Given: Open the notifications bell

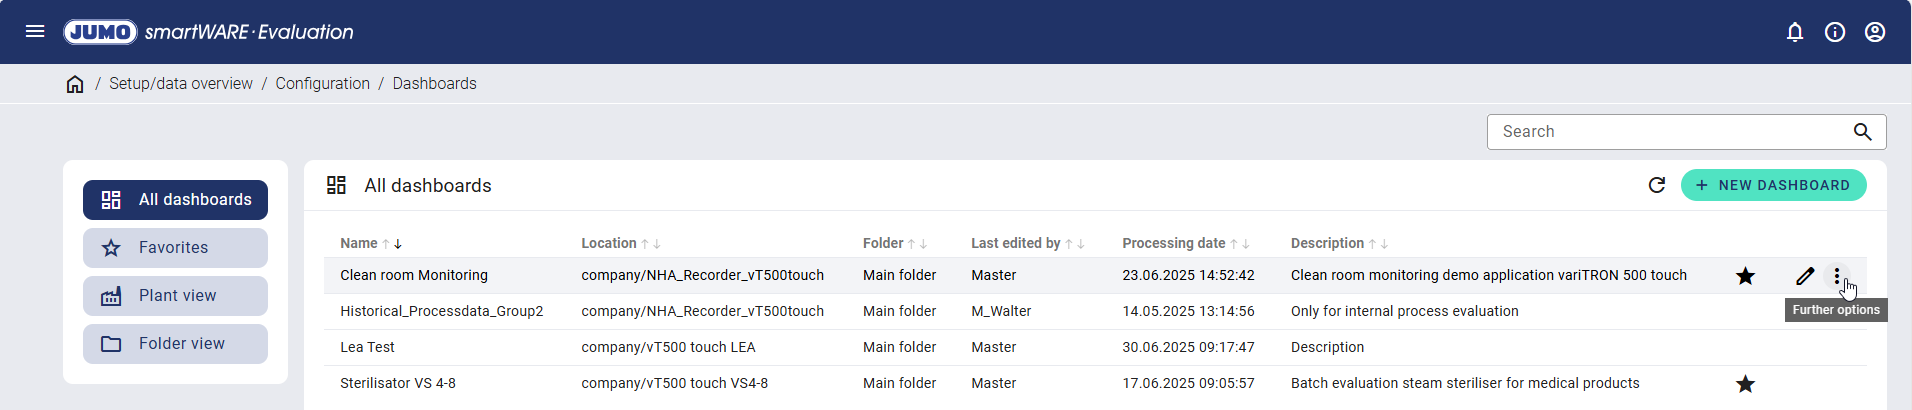Looking at the screenshot, I should [1795, 32].
